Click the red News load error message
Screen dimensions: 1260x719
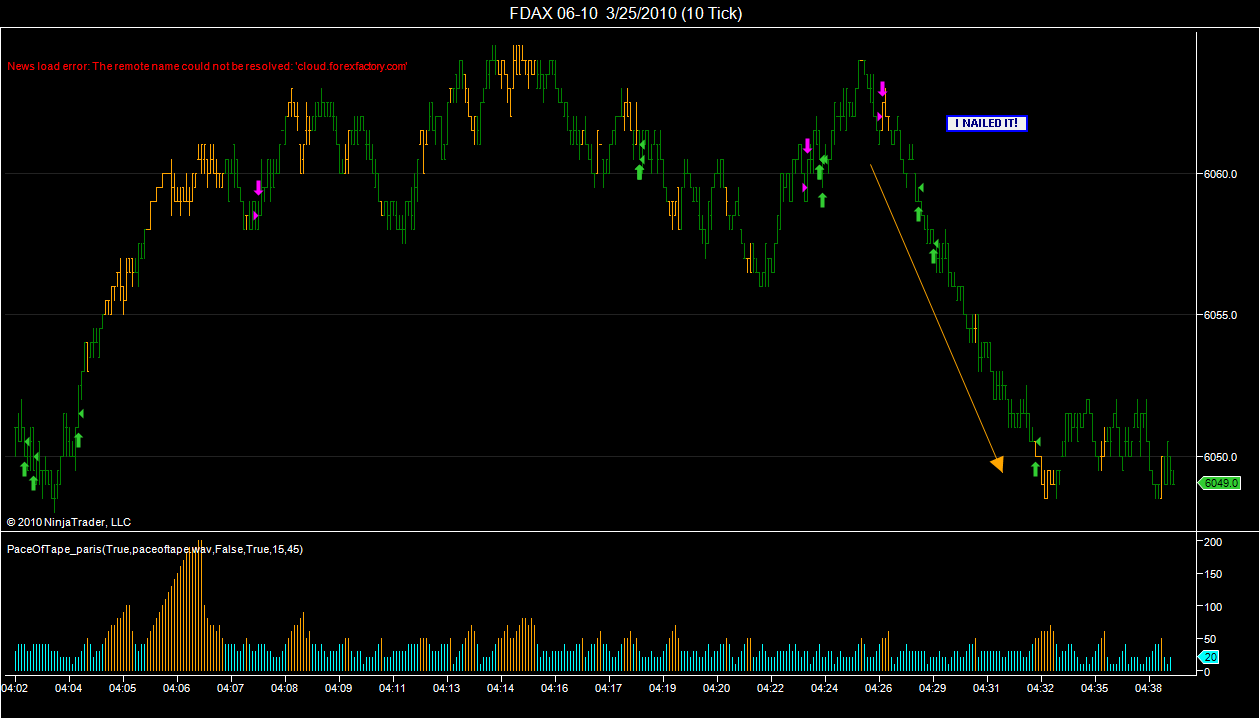tap(207, 66)
